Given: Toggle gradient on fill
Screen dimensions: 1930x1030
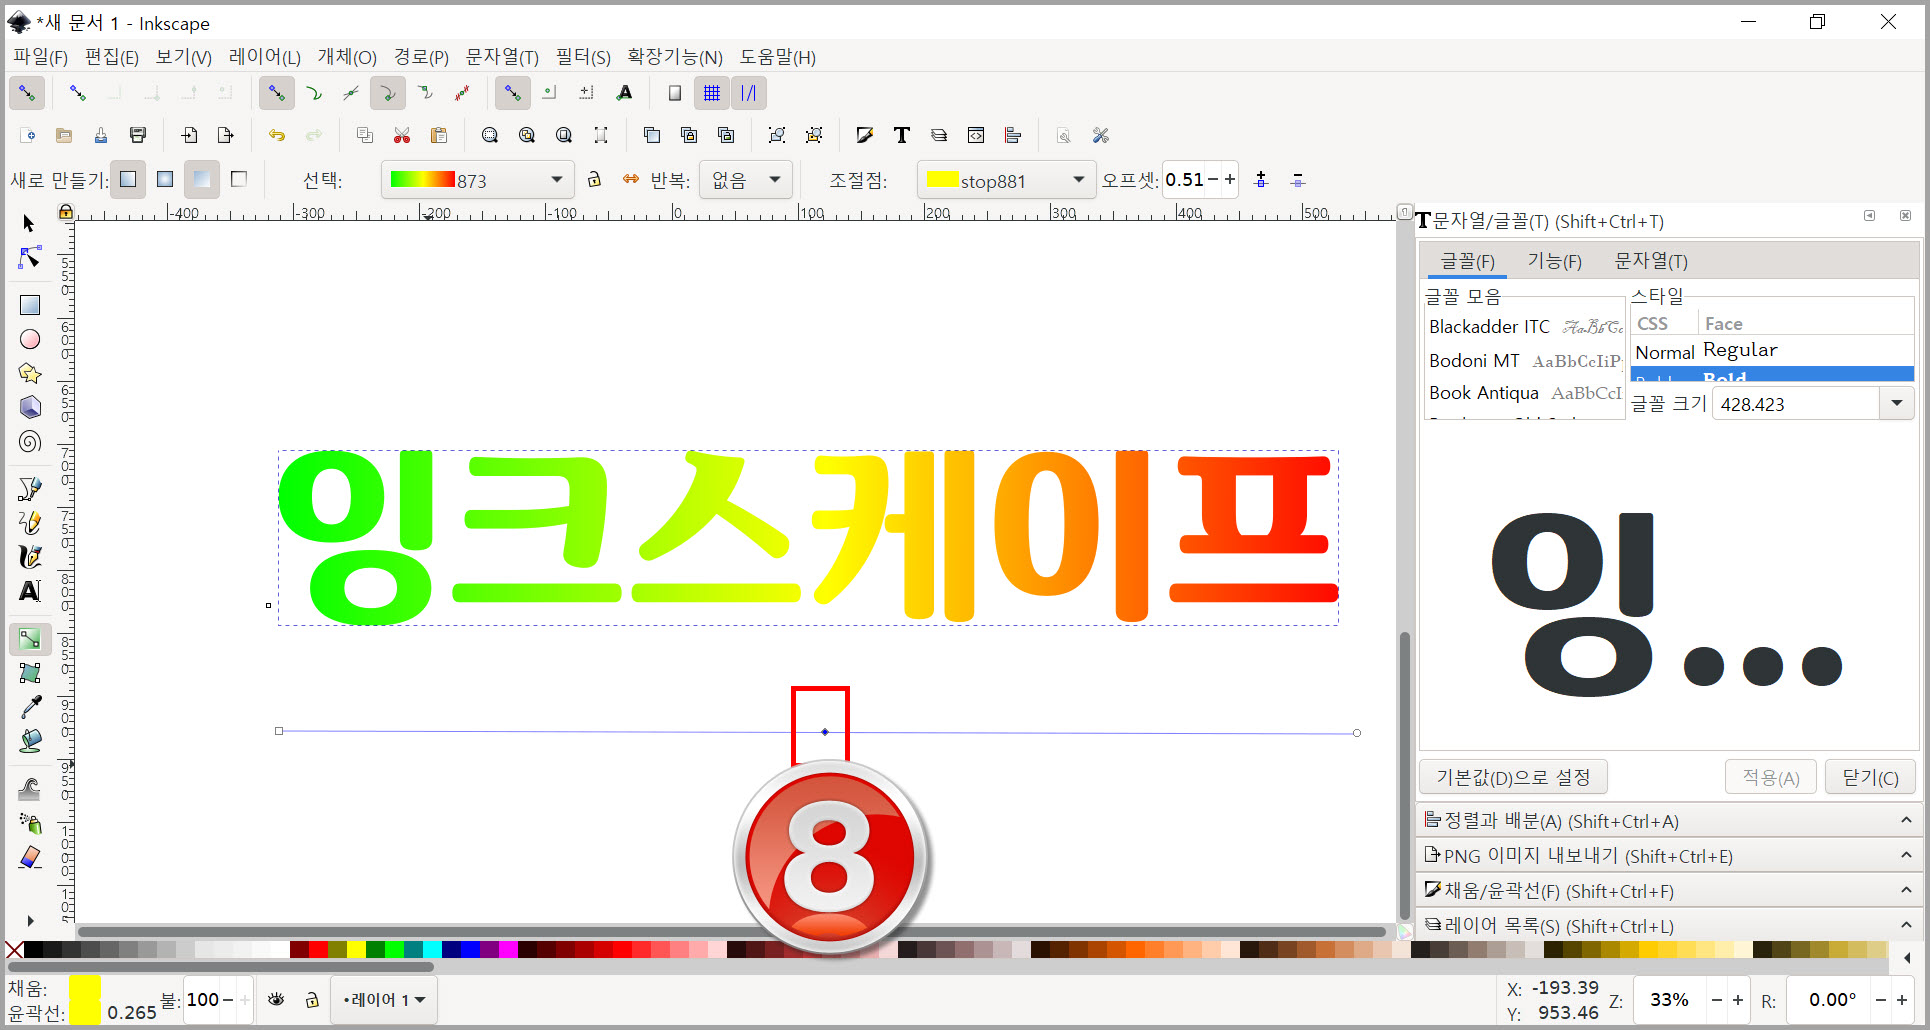Looking at the screenshot, I should pyautogui.click(x=202, y=179).
